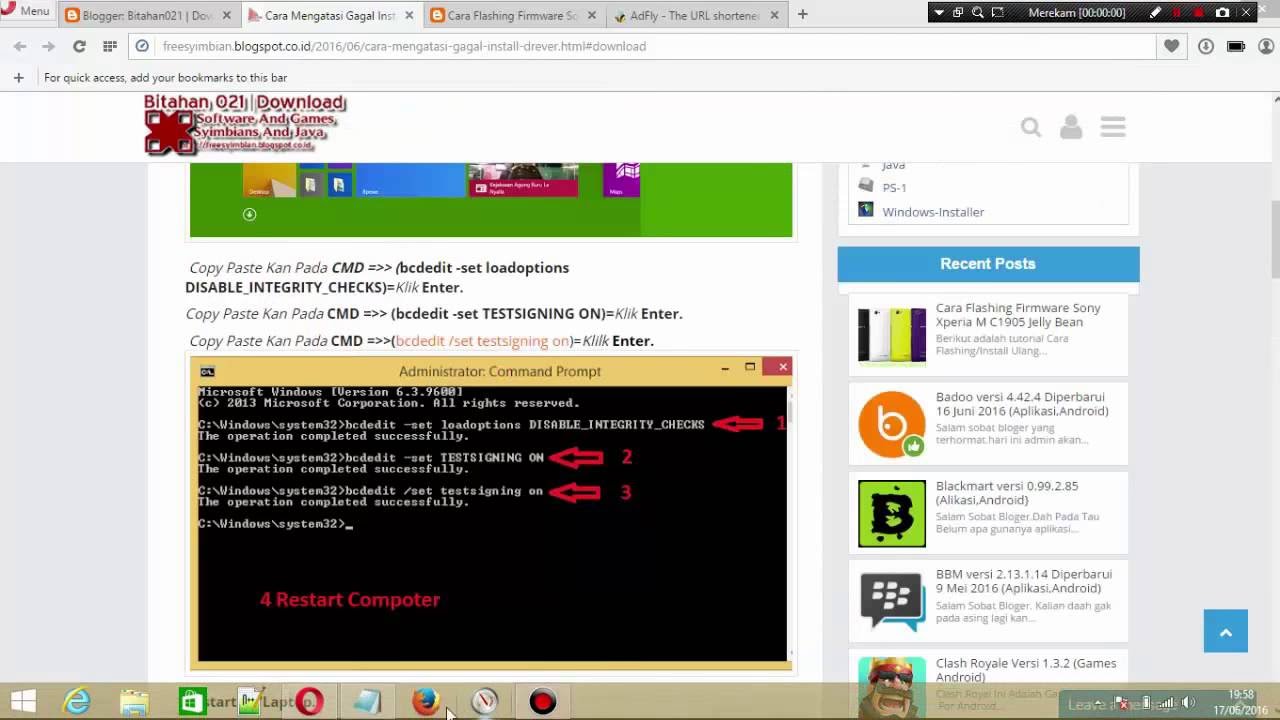Screen dimensions: 1280x720
Task: Open BBM versi 2.13.1.14 post
Action: (1024, 581)
